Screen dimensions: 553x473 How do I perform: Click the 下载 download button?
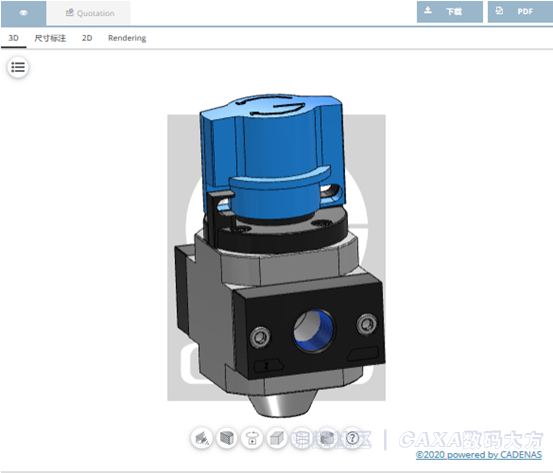(450, 12)
